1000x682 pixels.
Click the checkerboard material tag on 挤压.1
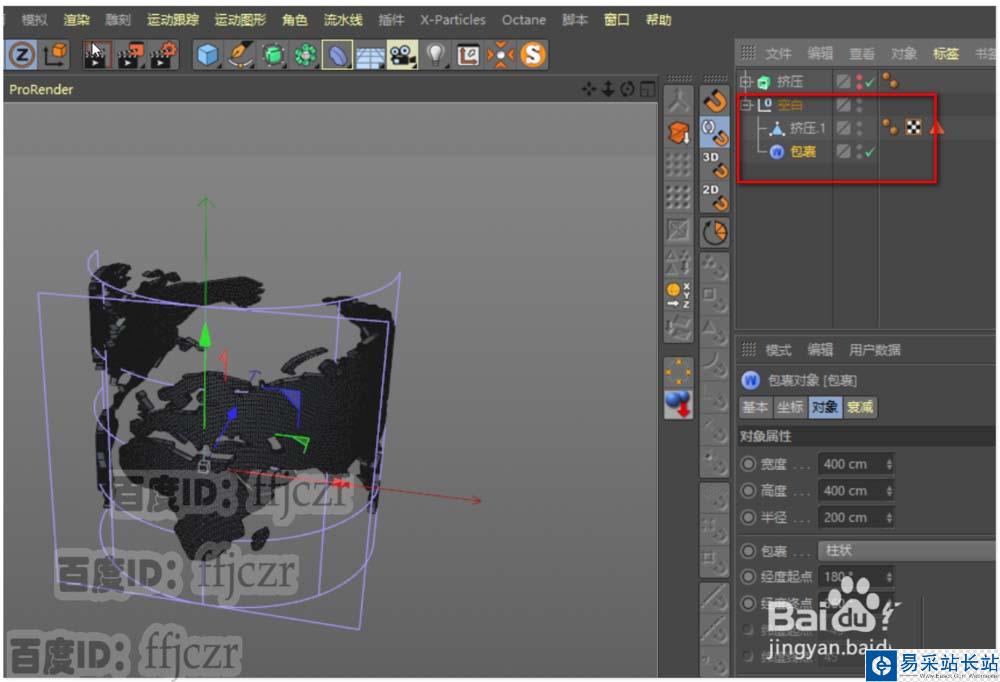coord(913,127)
